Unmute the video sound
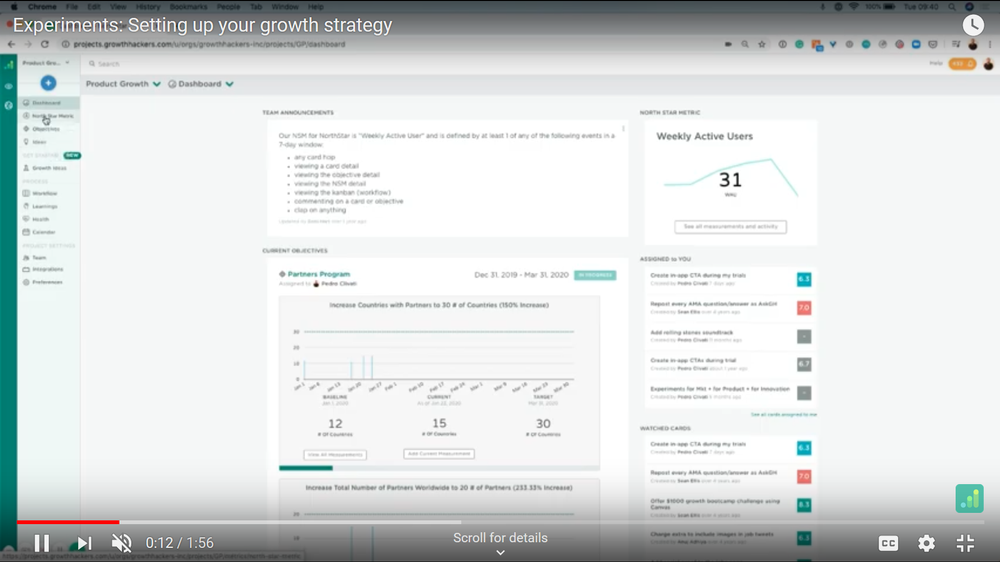 point(121,543)
